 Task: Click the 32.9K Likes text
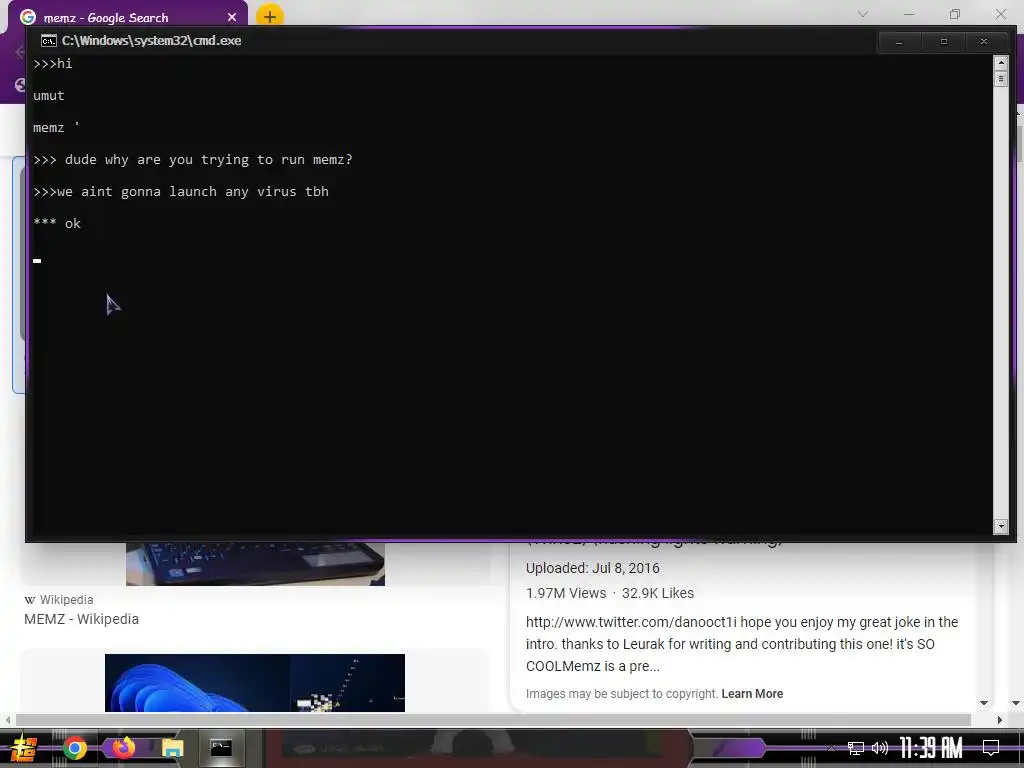coord(658,593)
